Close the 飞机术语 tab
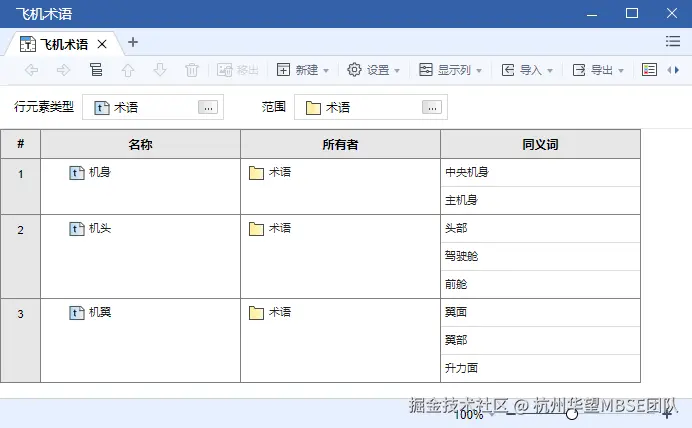 tap(102, 44)
